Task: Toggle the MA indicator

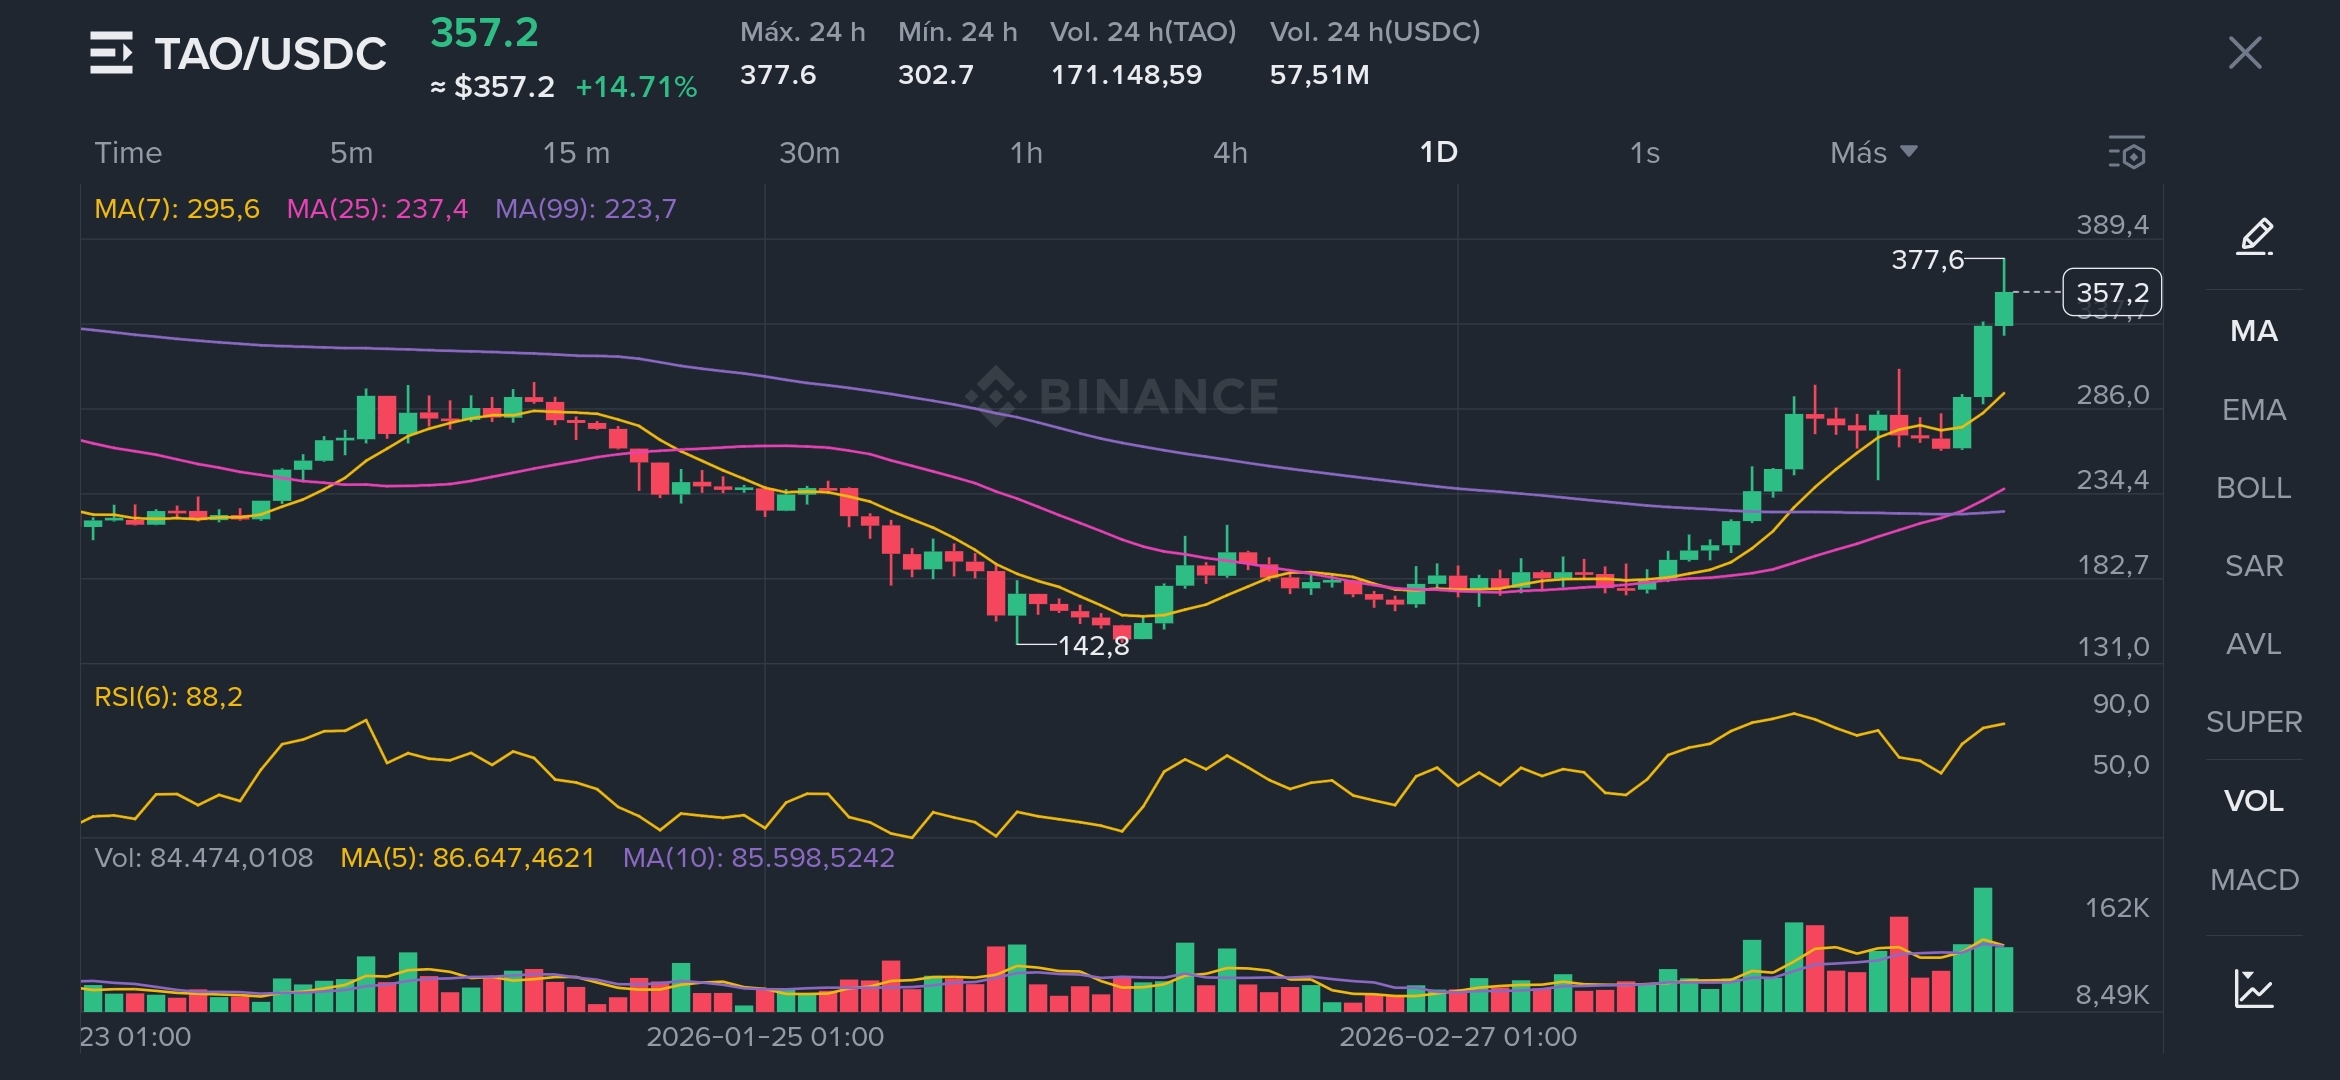Action: [x=2254, y=331]
